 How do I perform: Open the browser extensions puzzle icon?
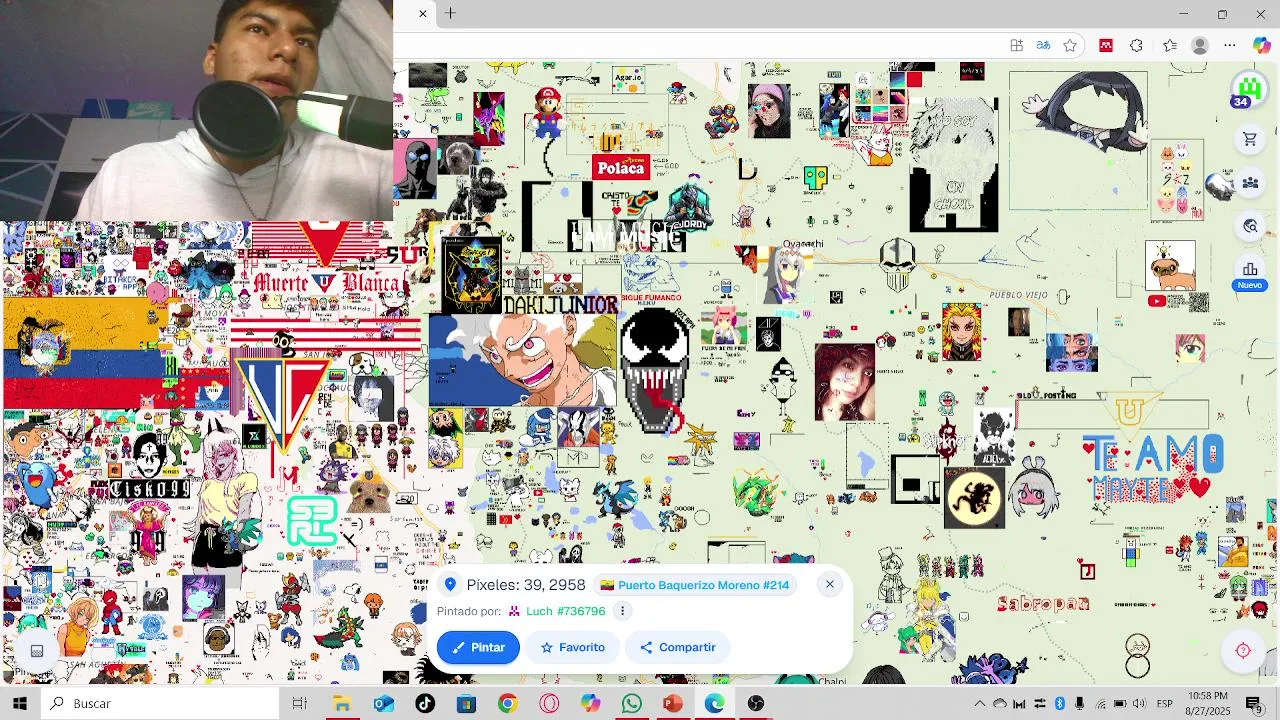(1136, 46)
